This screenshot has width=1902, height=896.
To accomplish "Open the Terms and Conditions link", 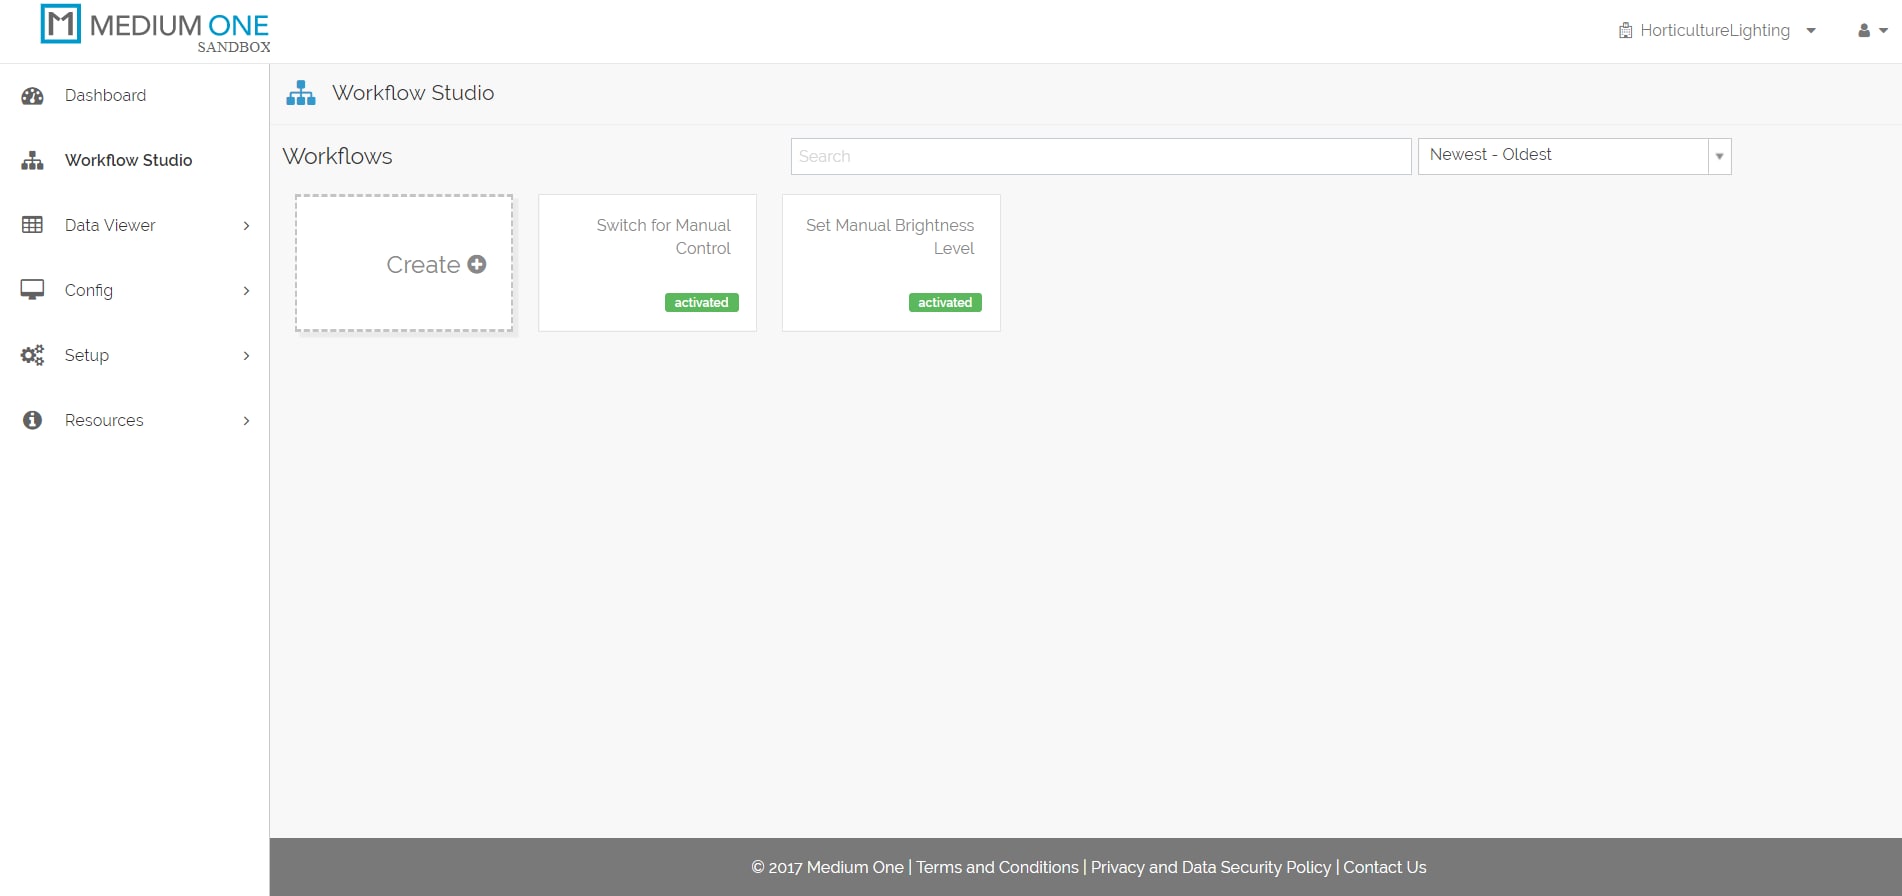I will click(997, 867).
